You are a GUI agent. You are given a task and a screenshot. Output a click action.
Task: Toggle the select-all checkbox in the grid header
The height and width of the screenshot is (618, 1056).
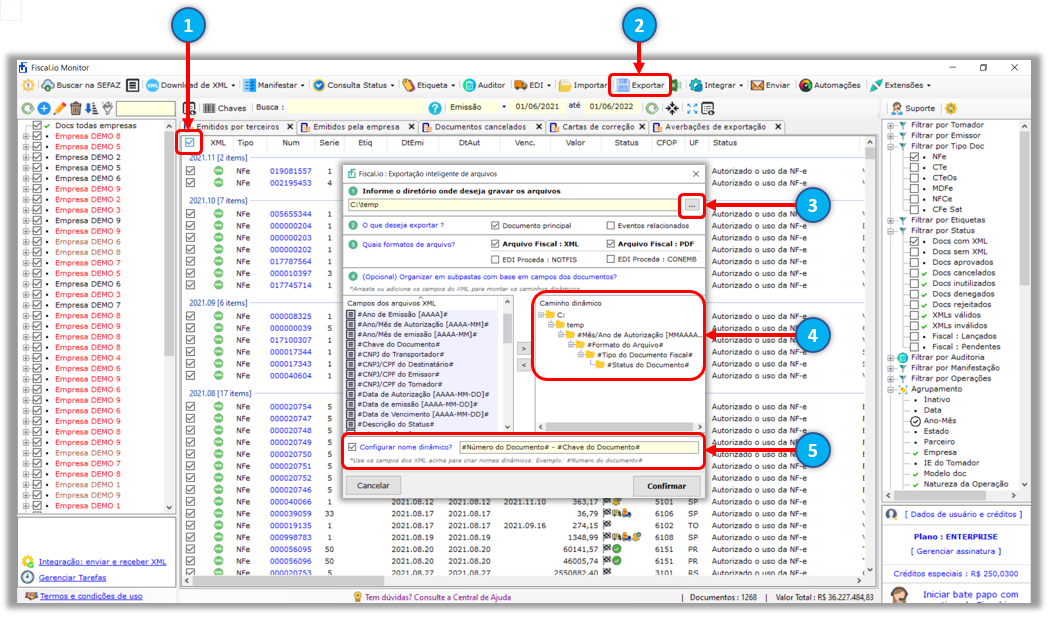tap(190, 143)
